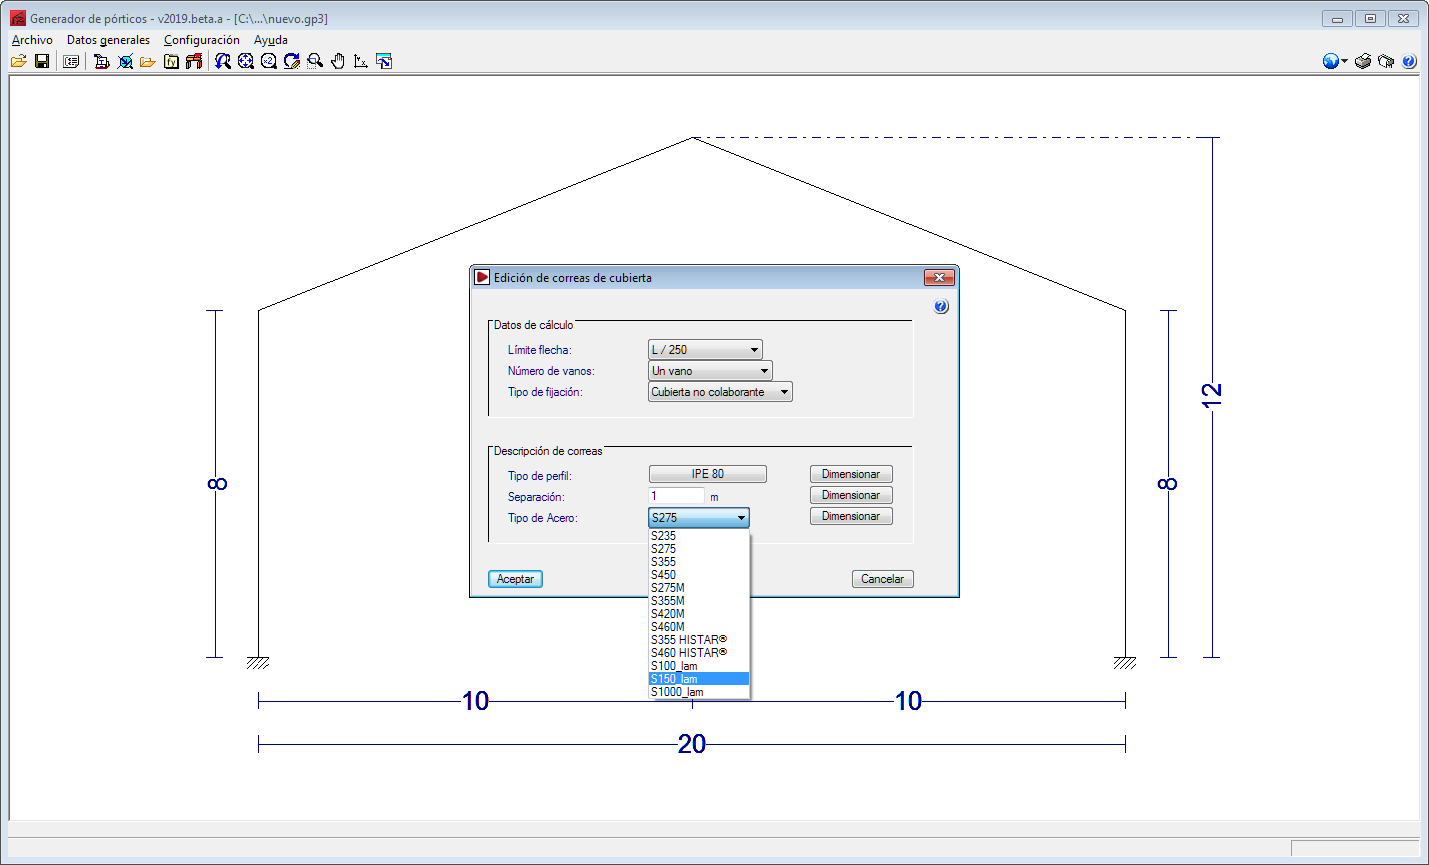Click Dimensionar next to Tipo de Acero

[851, 516]
